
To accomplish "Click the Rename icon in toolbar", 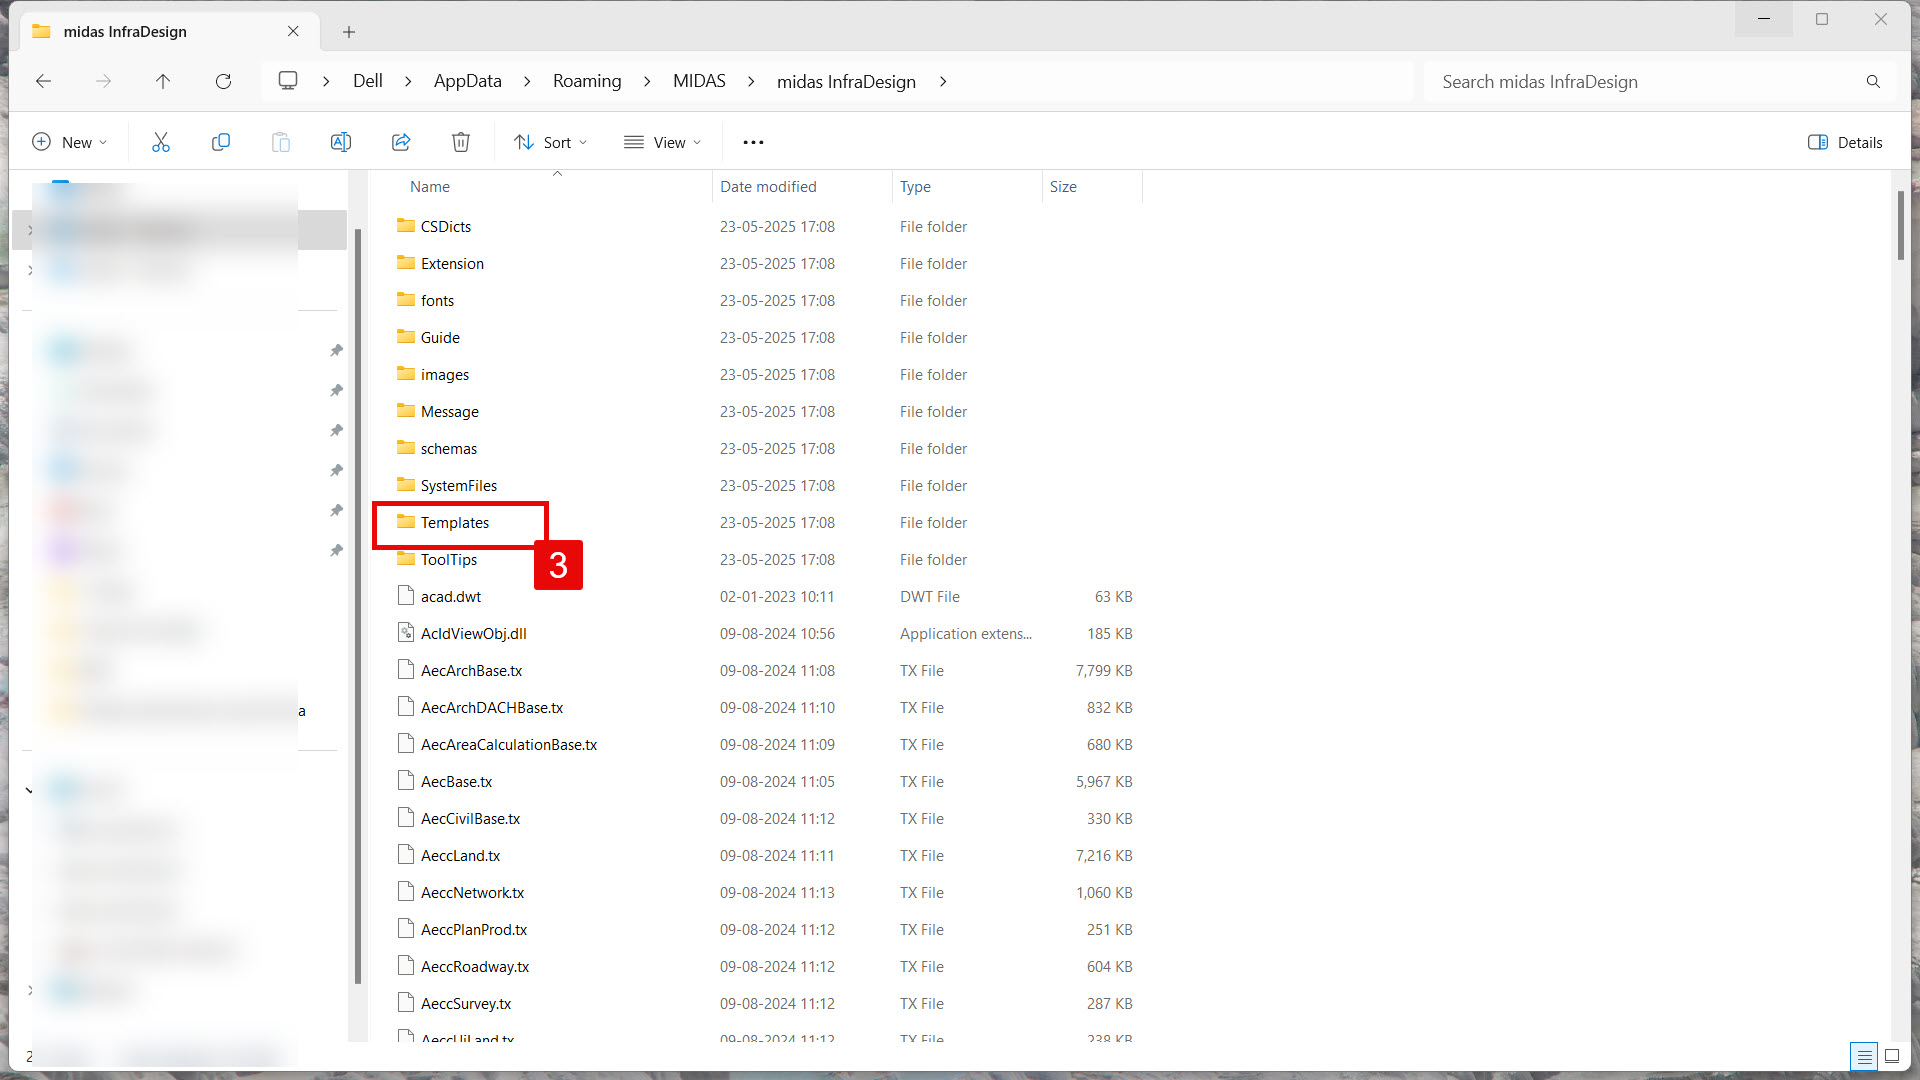I will [x=341, y=142].
